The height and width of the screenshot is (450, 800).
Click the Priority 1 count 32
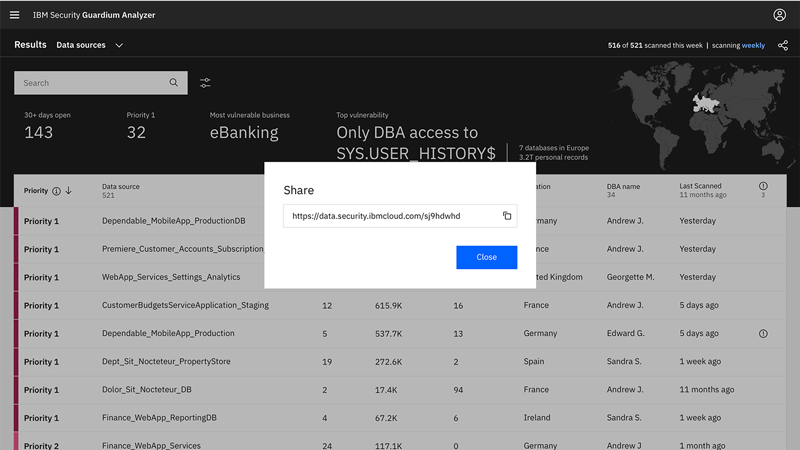136,133
